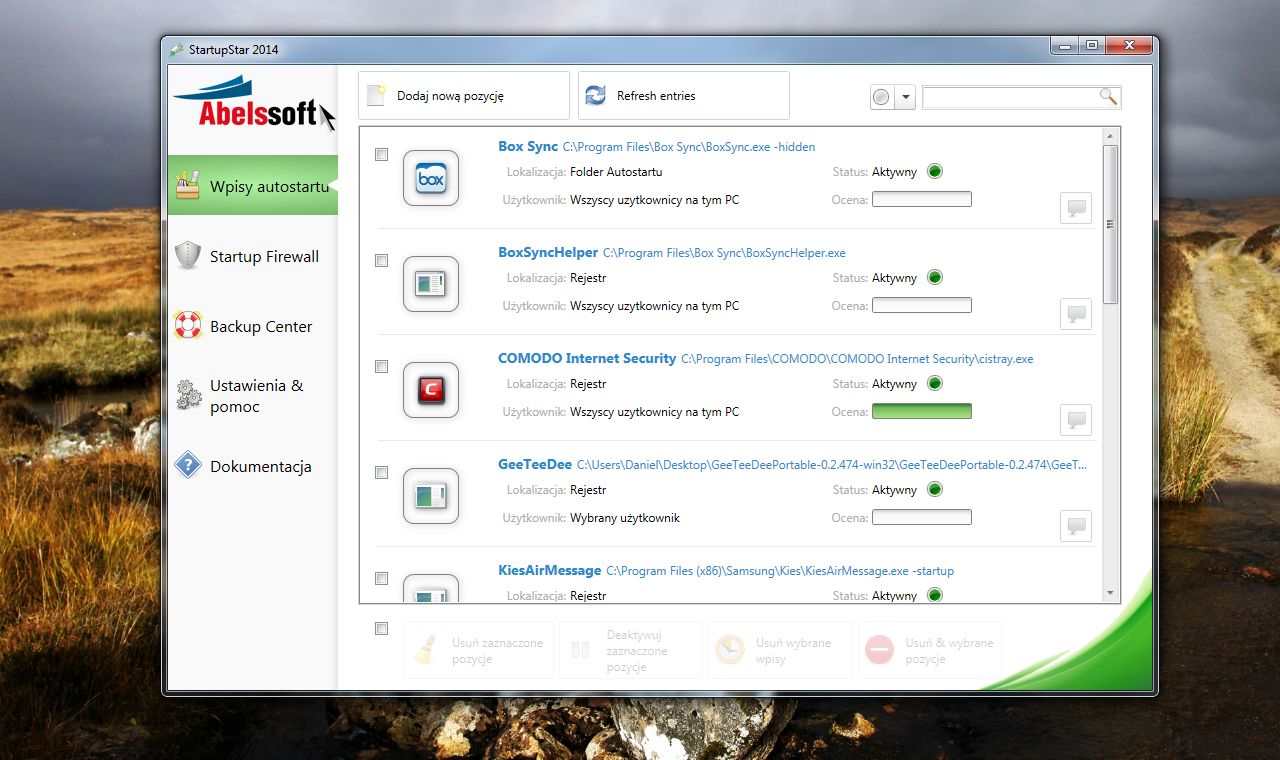Click the KiesAirMessage entry icon
The height and width of the screenshot is (760, 1280).
point(431,588)
